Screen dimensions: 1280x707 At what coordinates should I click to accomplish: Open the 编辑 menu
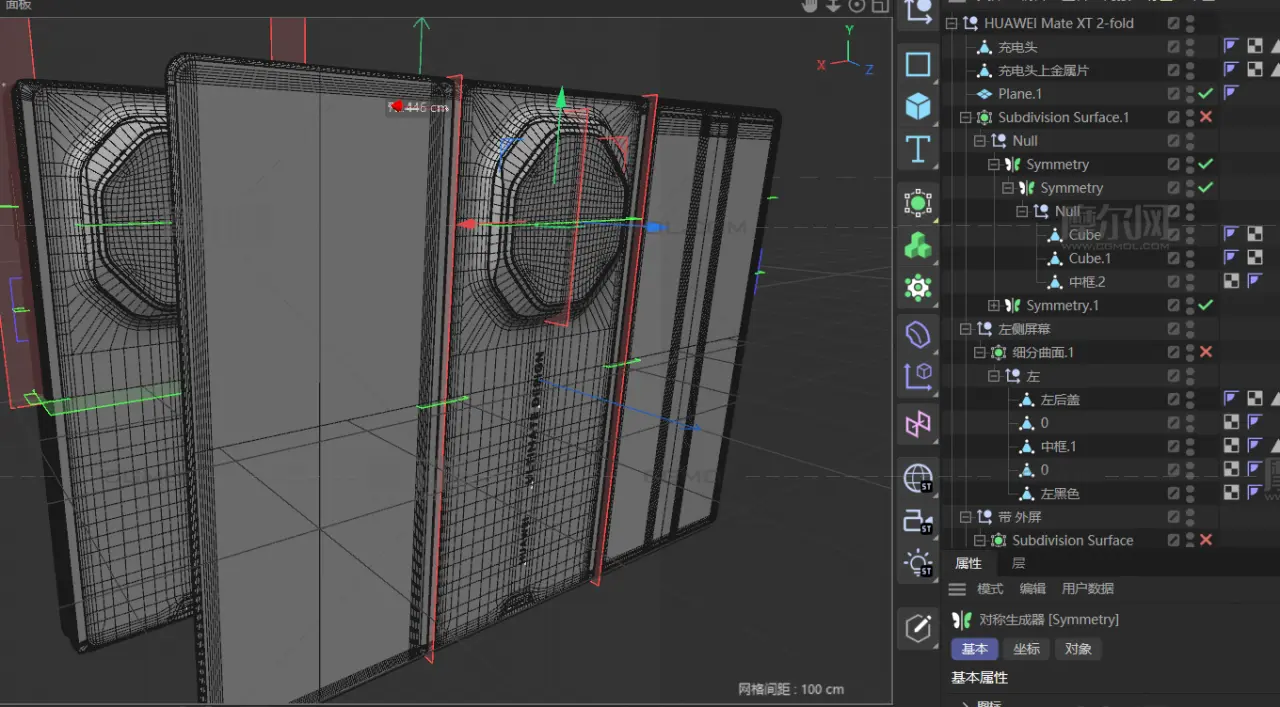click(x=1033, y=589)
